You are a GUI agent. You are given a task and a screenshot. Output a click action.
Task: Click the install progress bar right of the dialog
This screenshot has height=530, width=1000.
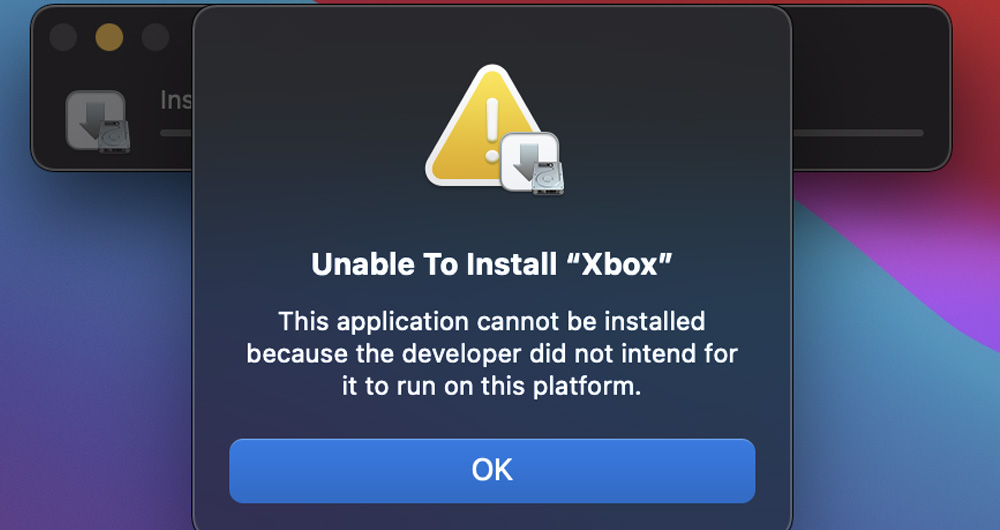[858, 133]
